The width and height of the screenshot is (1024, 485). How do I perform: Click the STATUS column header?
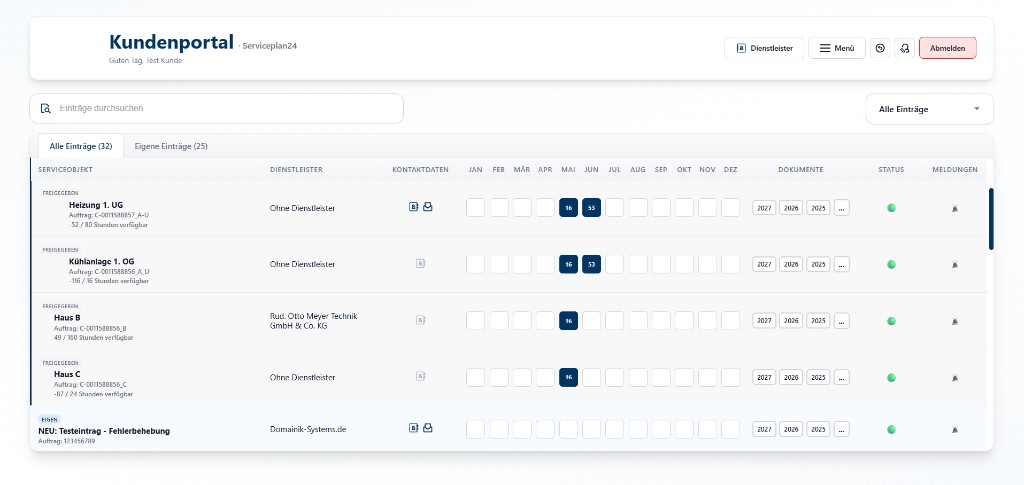pos(891,170)
